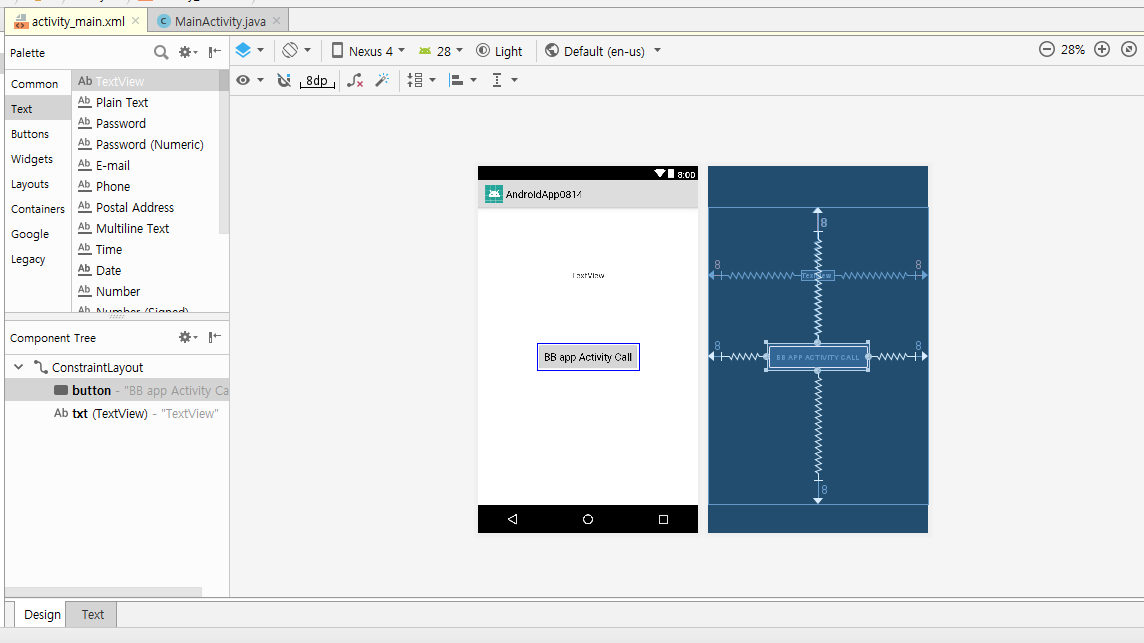
Task: Select the Plain Text palette item
Action: click(146, 102)
